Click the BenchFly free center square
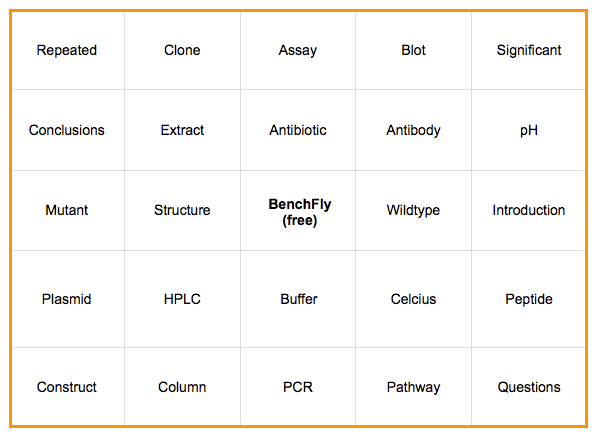 click(x=298, y=210)
